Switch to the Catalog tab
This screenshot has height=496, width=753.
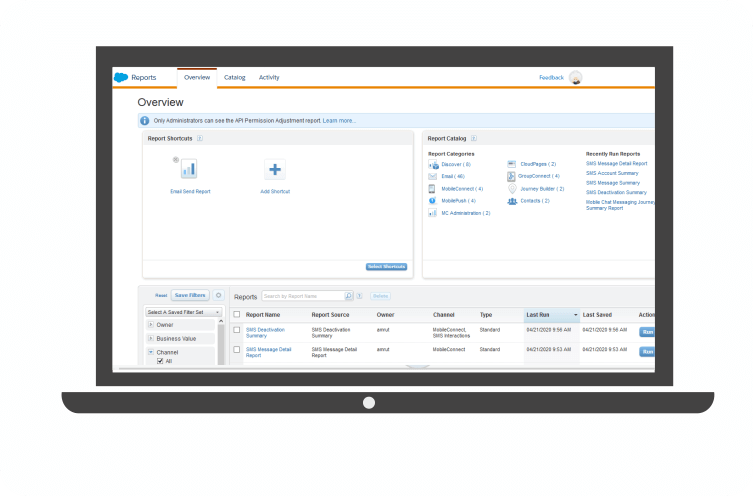(234, 77)
